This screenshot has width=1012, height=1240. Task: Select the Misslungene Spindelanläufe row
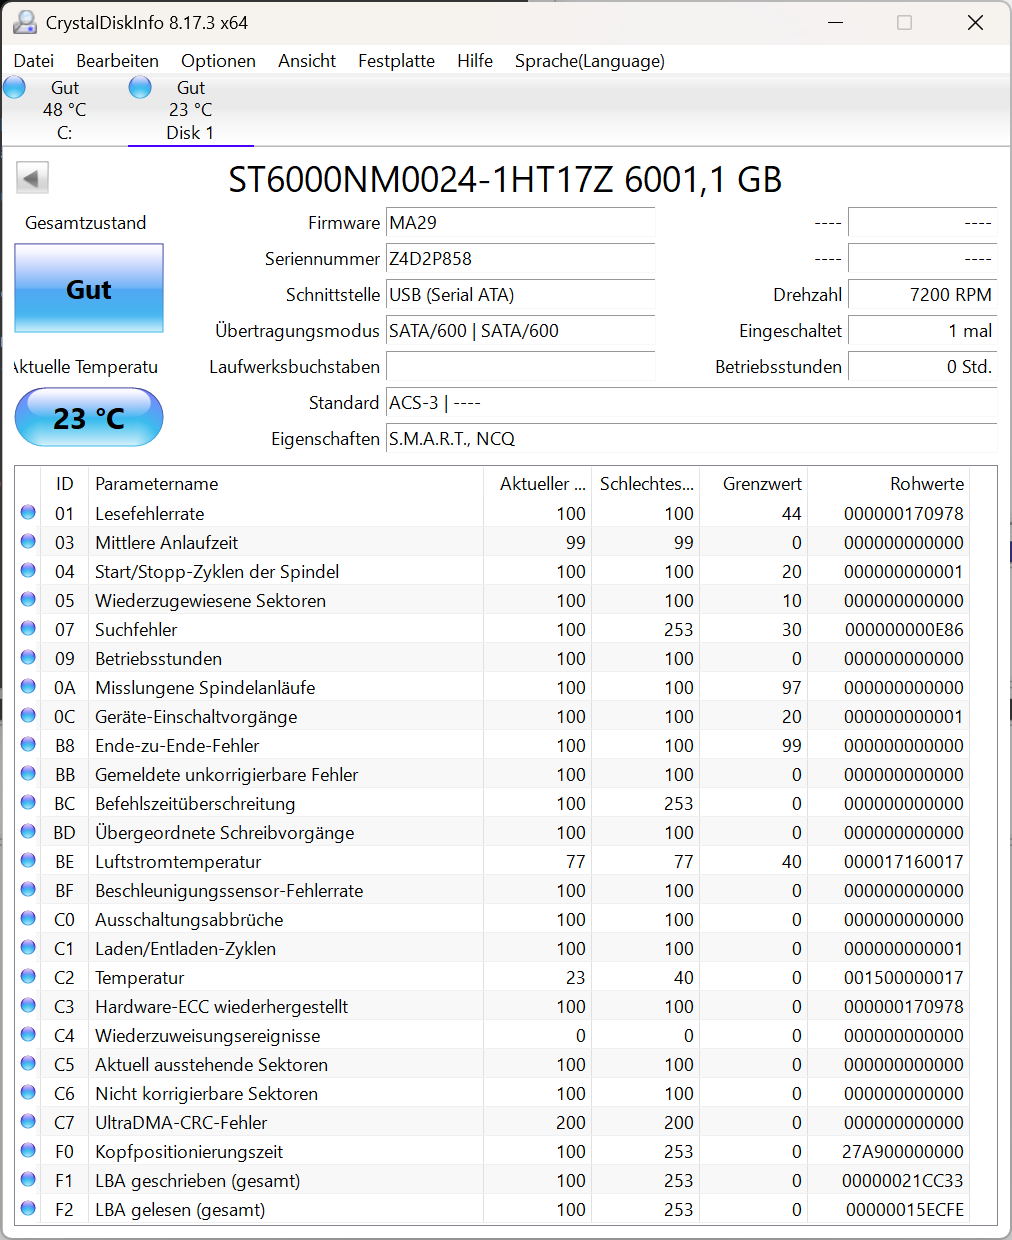coord(492,687)
